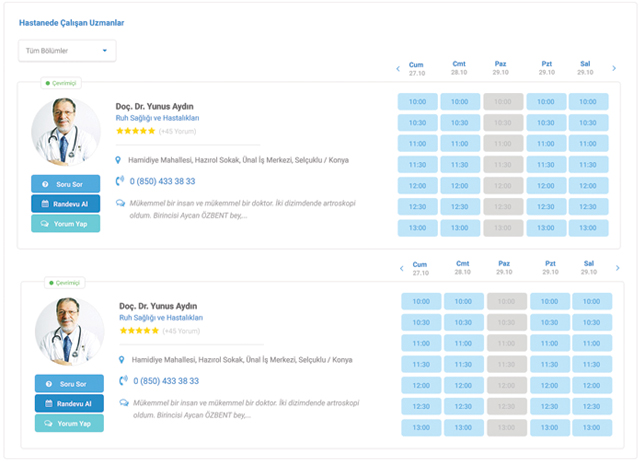Go to previous dates in bottom schedule
This screenshot has height=461, width=643.
click(400, 267)
